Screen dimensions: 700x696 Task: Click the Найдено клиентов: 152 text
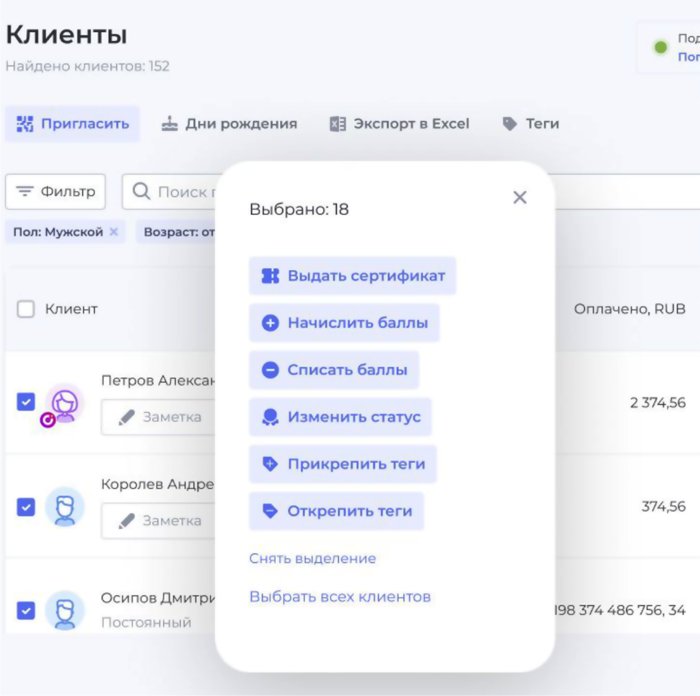coord(88,66)
